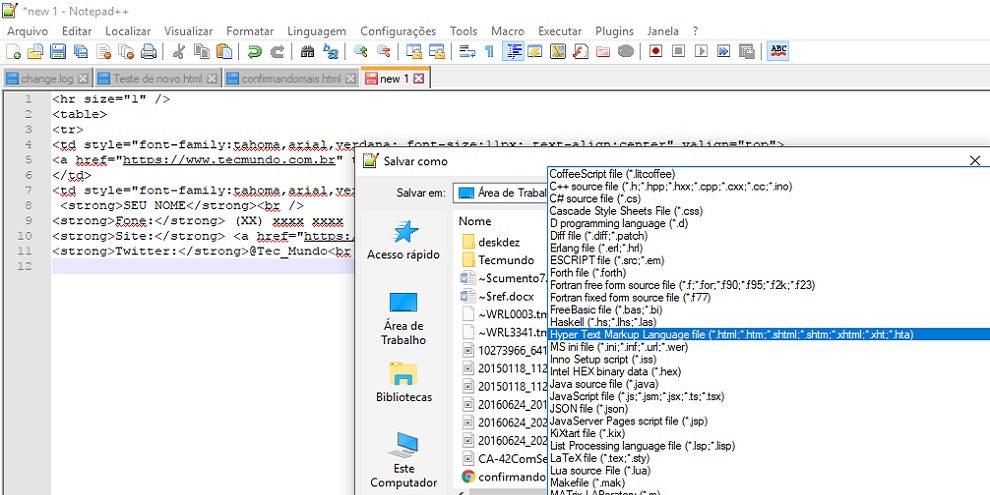Image resolution: width=990 pixels, height=495 pixels.
Task: Close current document toolbar icon
Action: (104, 52)
